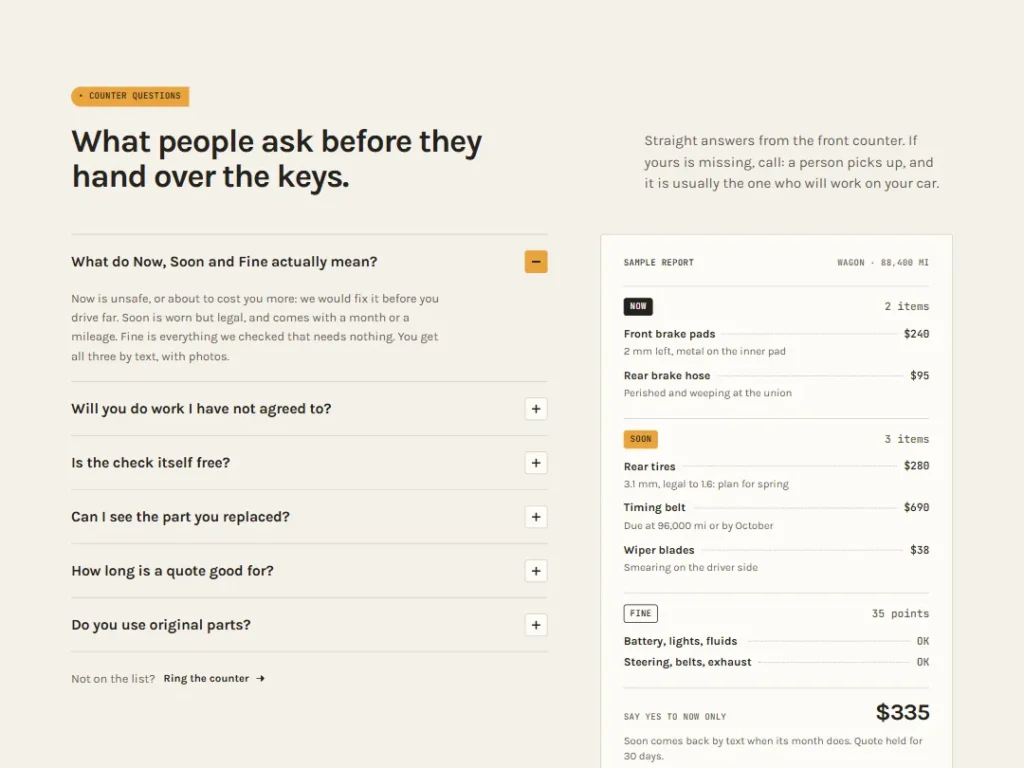This screenshot has height=768, width=1024.
Task: Click the 'Ring the counter' link
Action: pyautogui.click(x=214, y=679)
